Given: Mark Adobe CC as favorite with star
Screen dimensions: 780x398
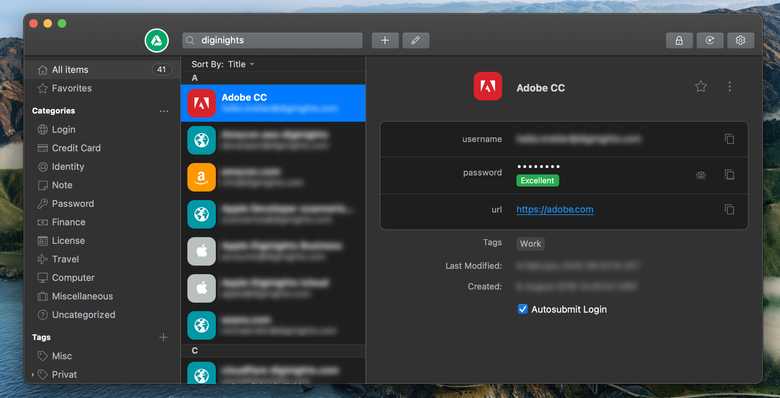Looking at the screenshot, I should [701, 87].
